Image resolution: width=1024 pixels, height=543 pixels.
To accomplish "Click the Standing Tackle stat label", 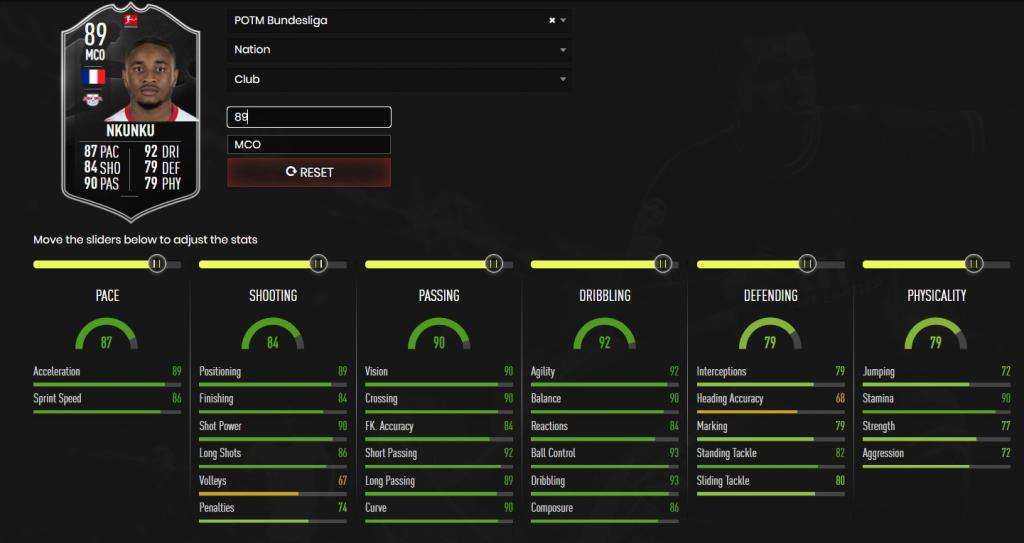I will (727, 453).
